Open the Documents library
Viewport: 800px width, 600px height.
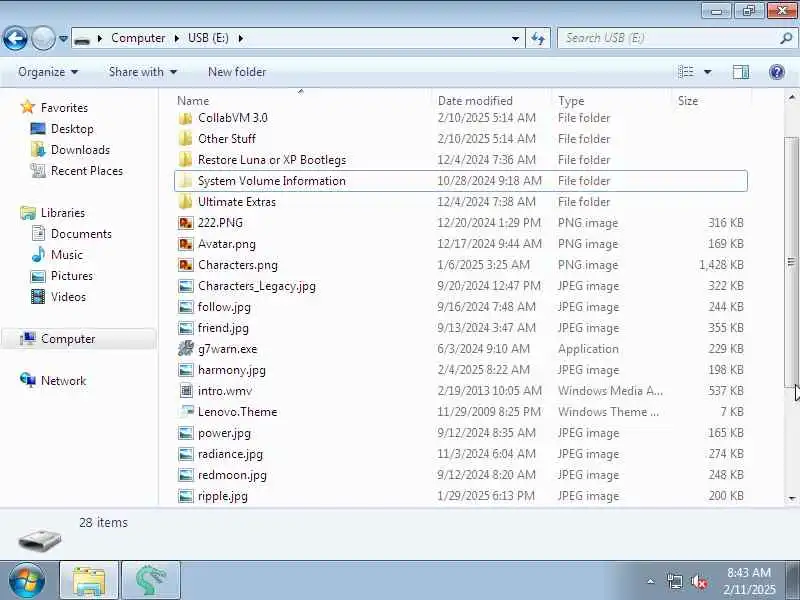81,234
